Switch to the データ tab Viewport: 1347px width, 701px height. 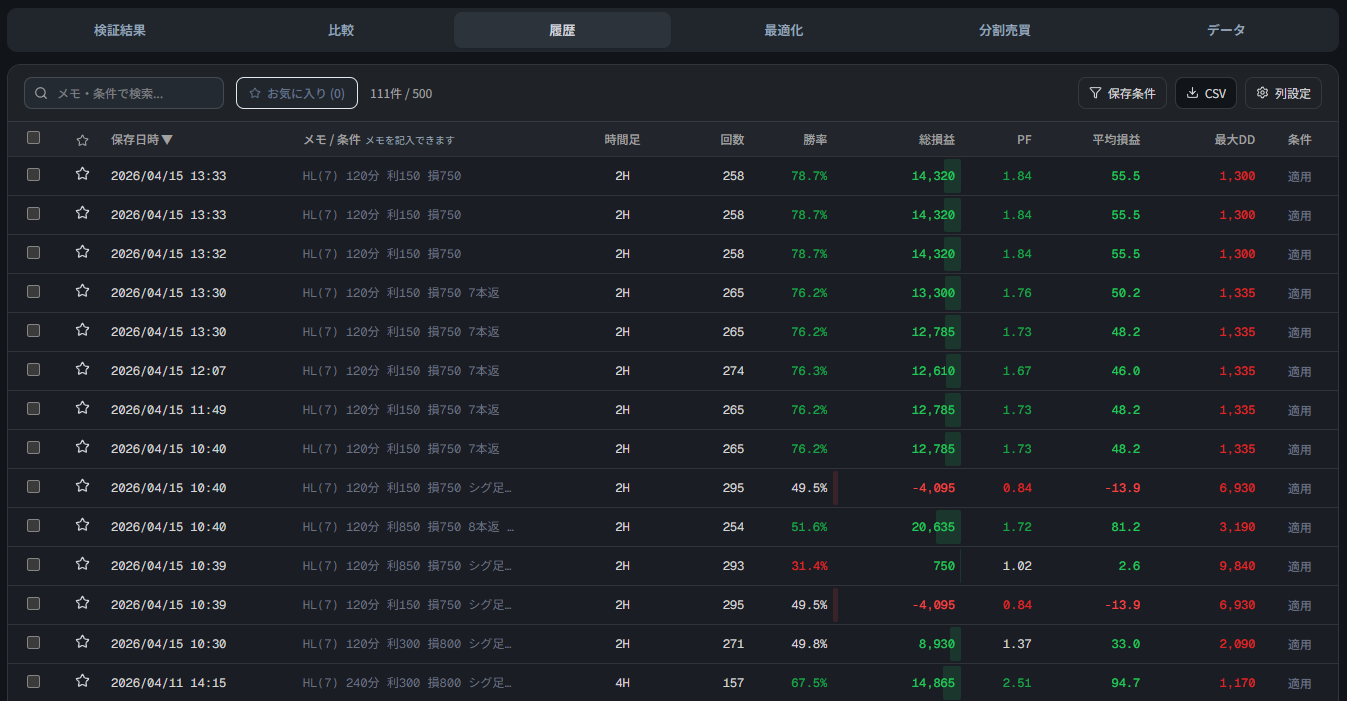point(1226,30)
